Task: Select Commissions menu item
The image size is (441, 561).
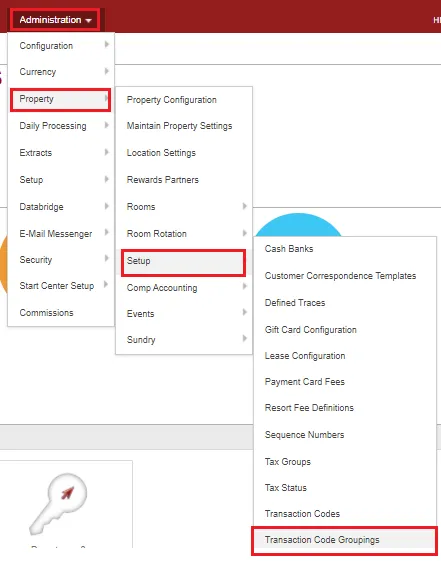Action: pyautogui.click(x=61, y=313)
